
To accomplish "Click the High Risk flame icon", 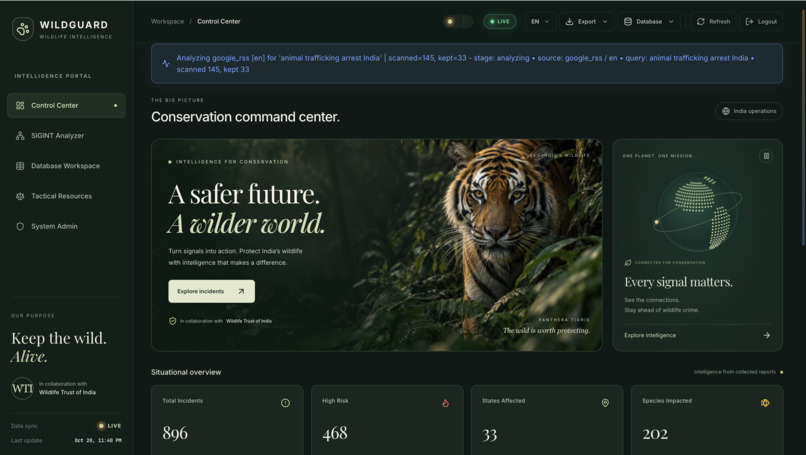I will click(x=445, y=403).
